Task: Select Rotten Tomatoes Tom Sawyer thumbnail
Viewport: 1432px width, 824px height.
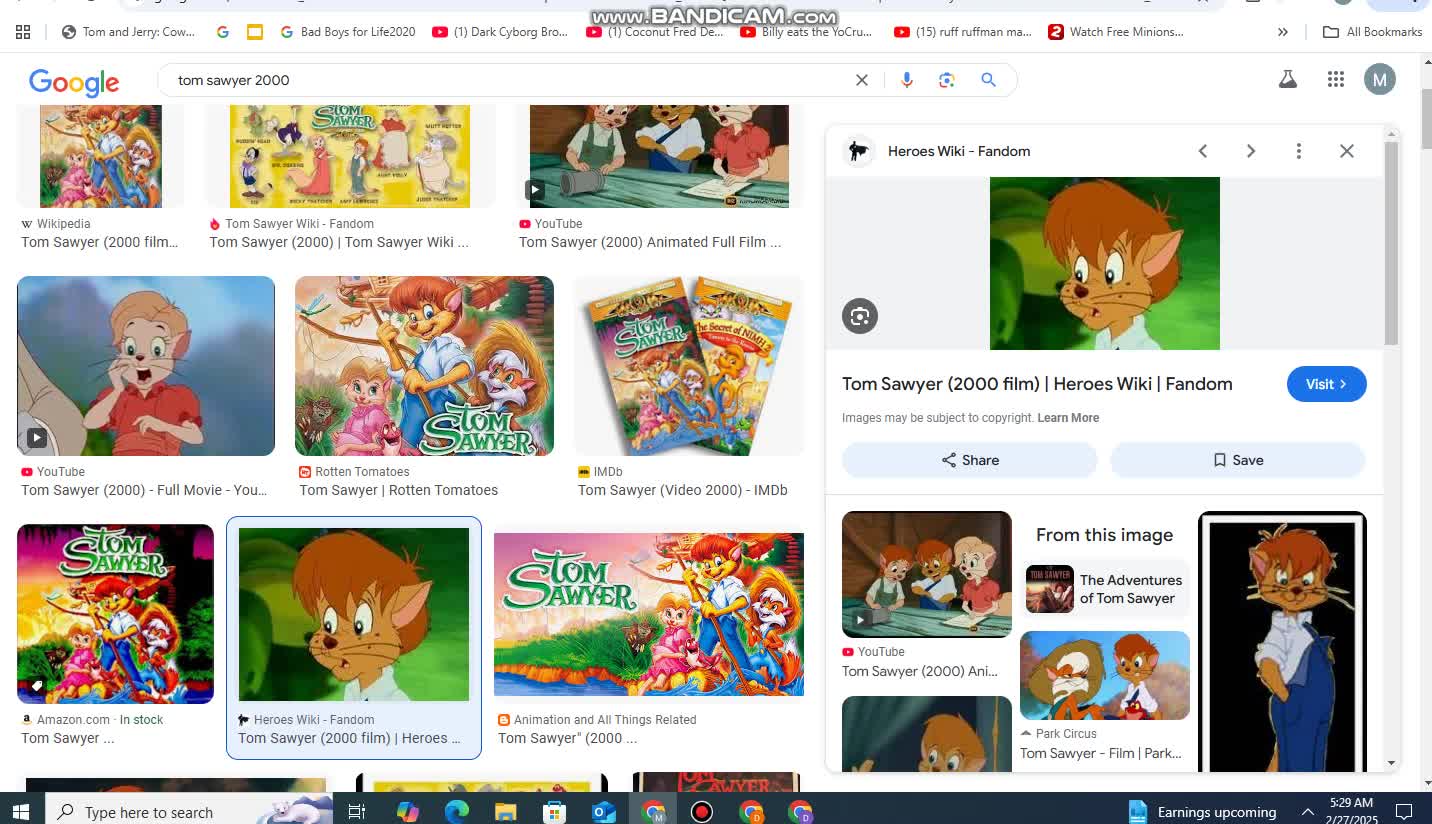Action: [x=424, y=366]
